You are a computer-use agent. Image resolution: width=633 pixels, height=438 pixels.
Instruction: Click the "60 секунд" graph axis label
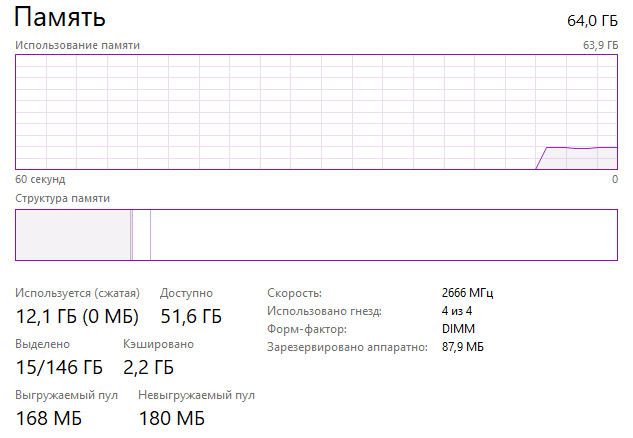point(40,180)
